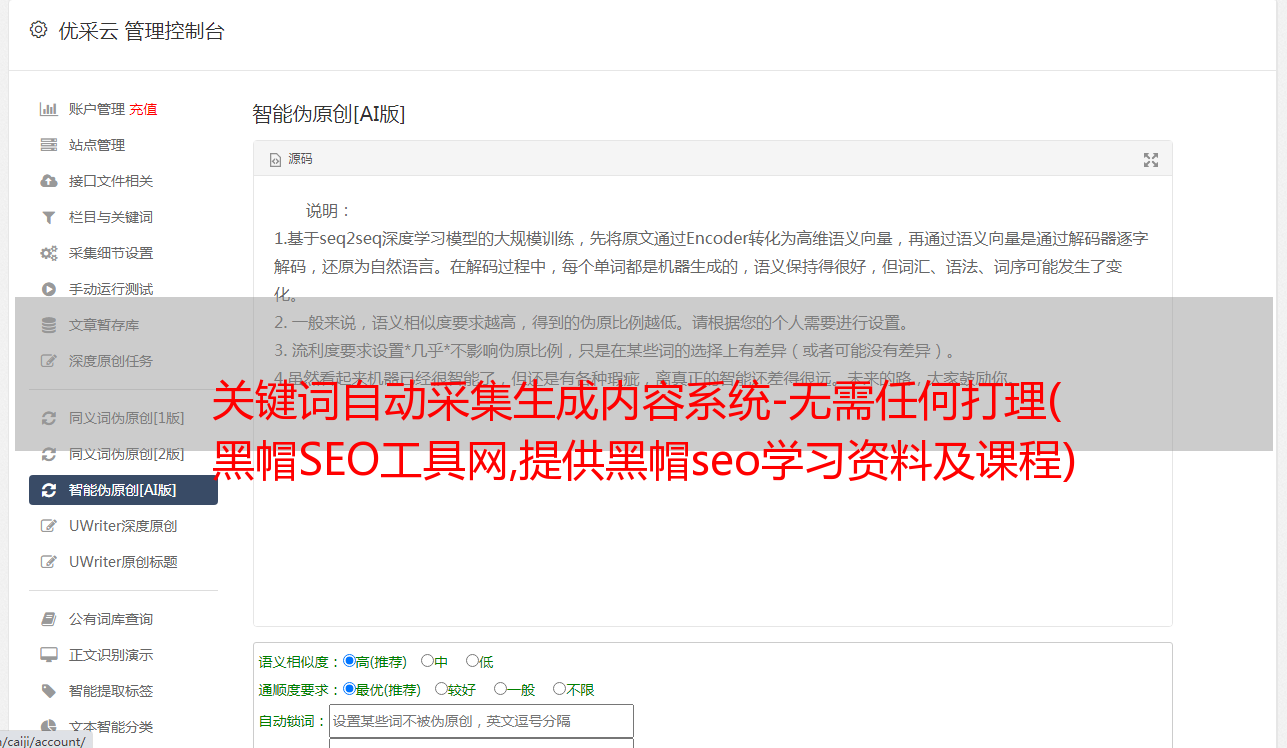Image resolution: width=1287 pixels, height=748 pixels.
Task: Click the 自动锁词 input field
Action: 481,720
